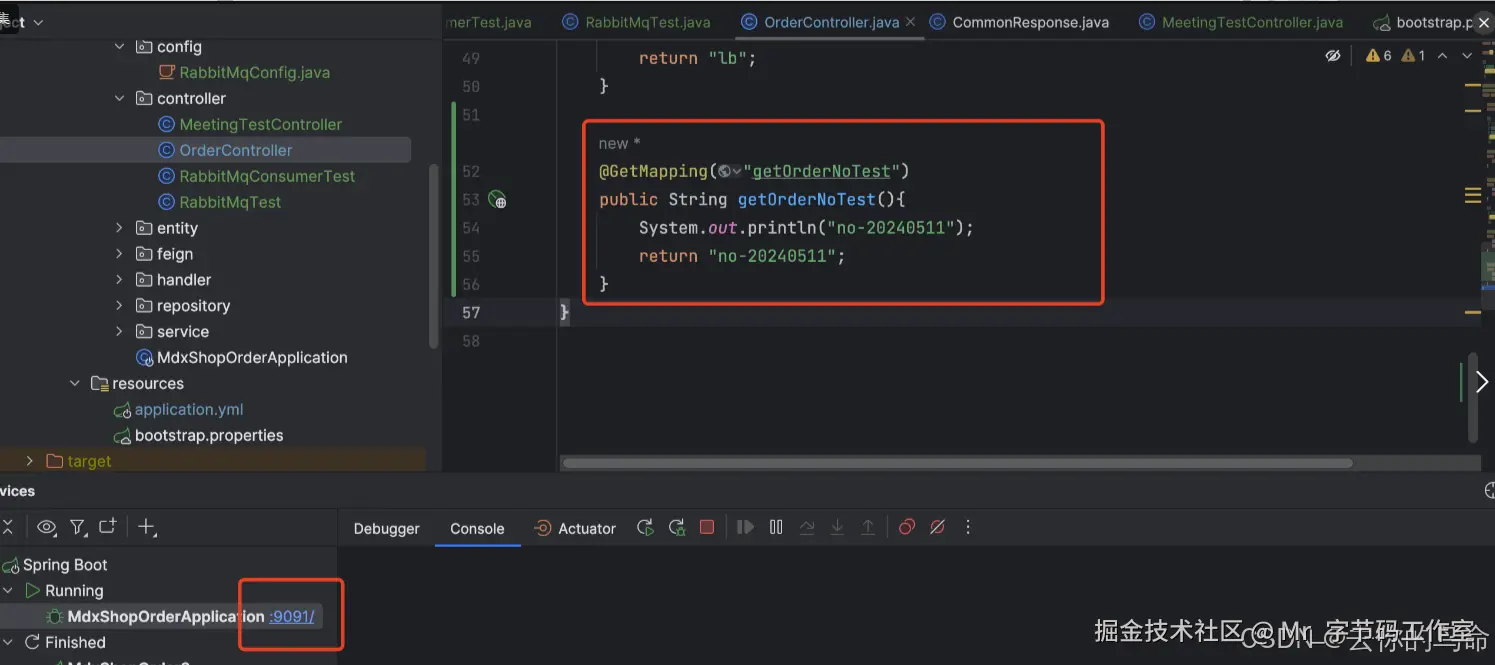Open the Debugger tab

click(x=387, y=529)
